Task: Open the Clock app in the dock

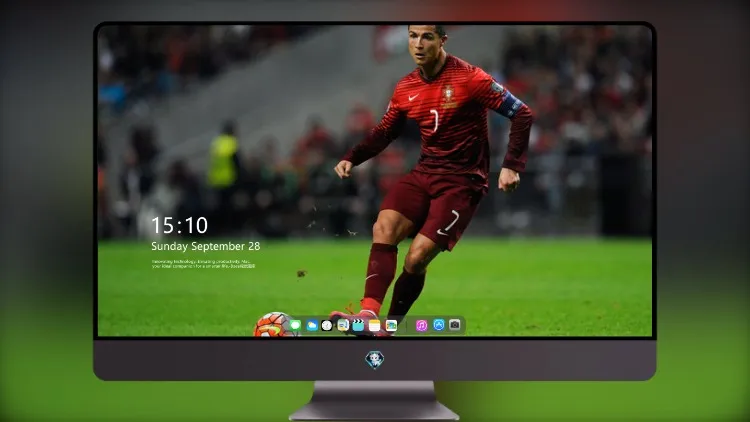Action: pos(327,325)
